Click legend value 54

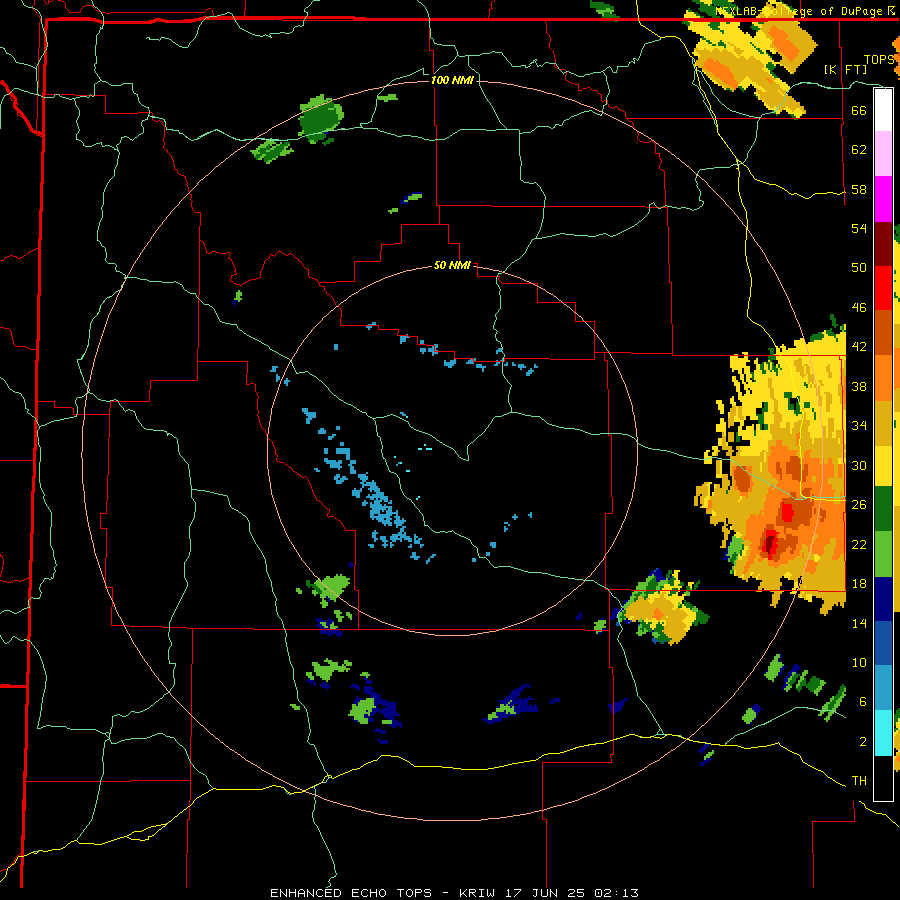click(859, 228)
